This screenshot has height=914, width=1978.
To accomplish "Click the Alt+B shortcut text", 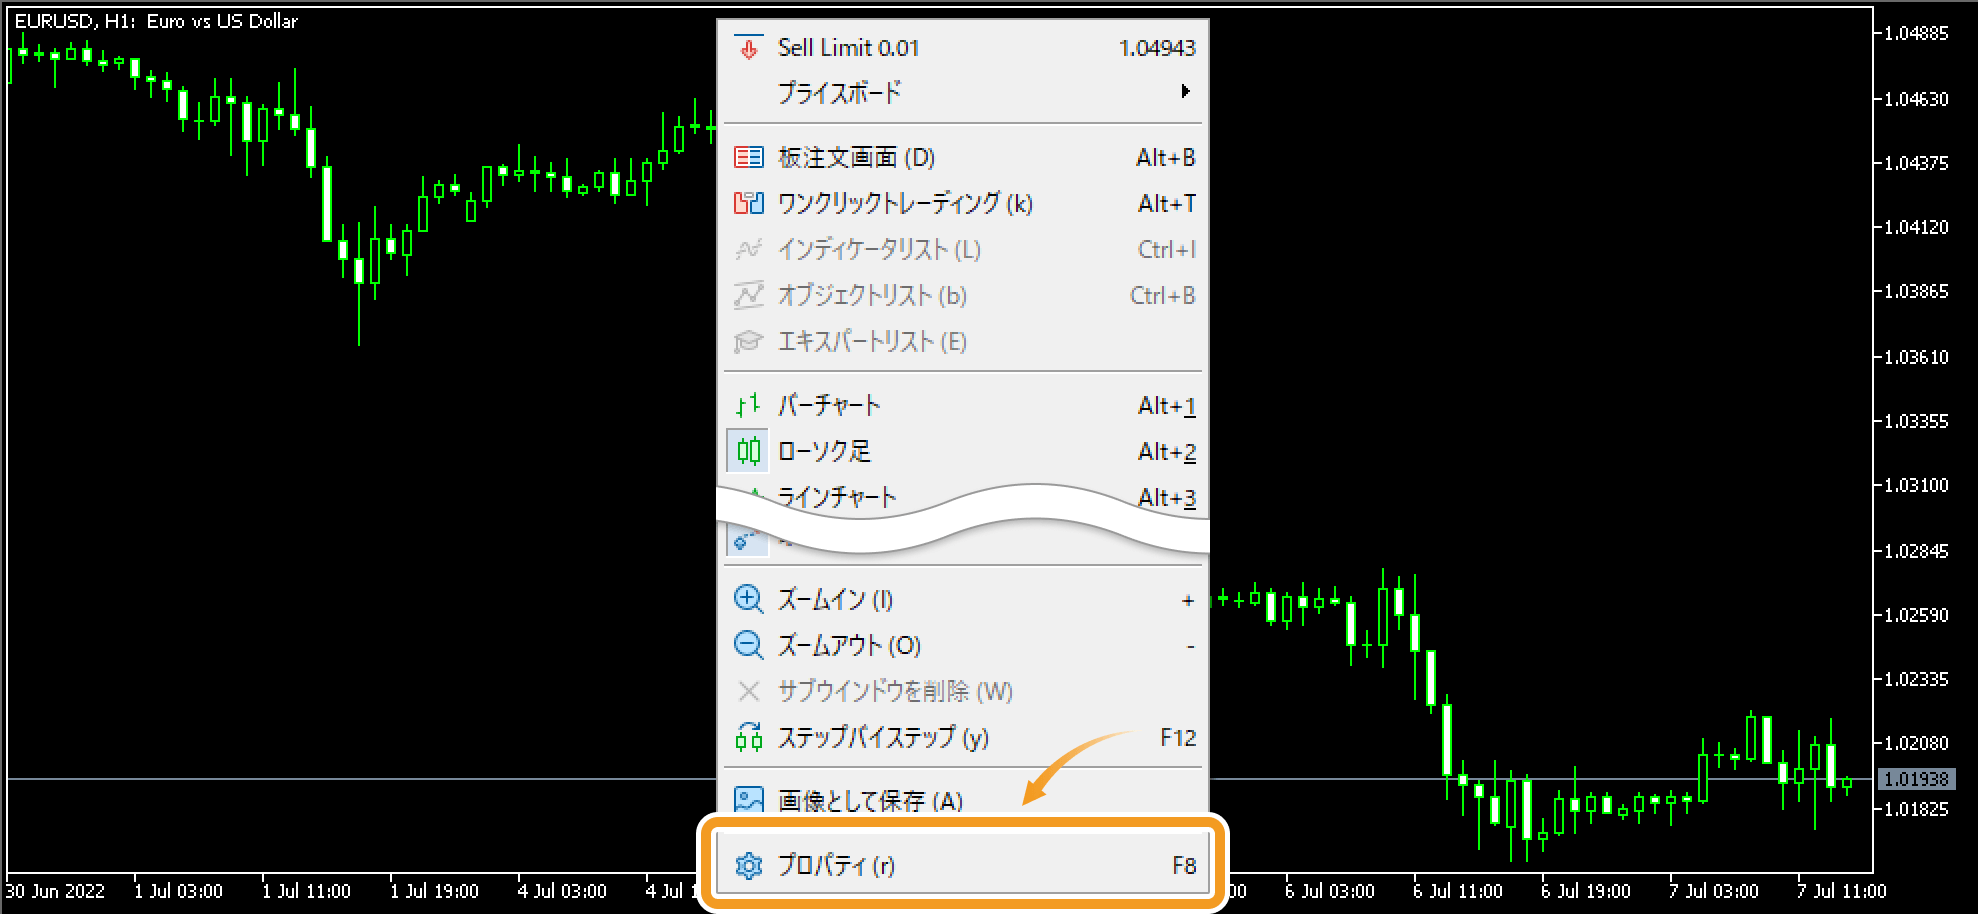I will 1166,157.
